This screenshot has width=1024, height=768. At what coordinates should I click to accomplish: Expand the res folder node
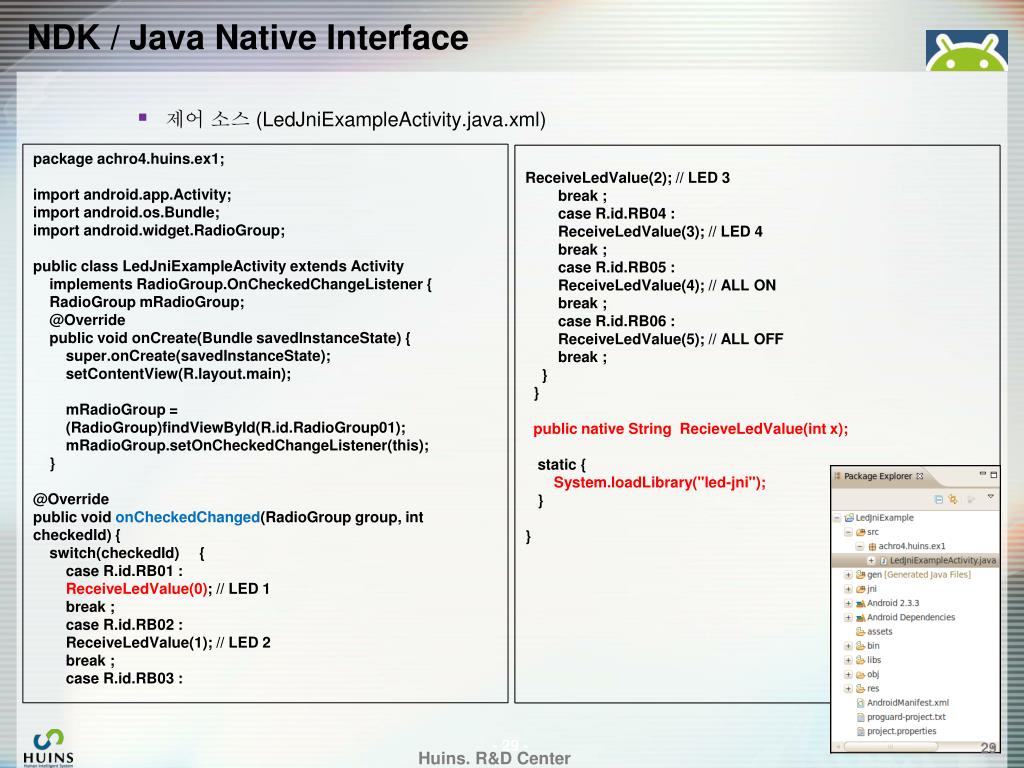click(848, 688)
